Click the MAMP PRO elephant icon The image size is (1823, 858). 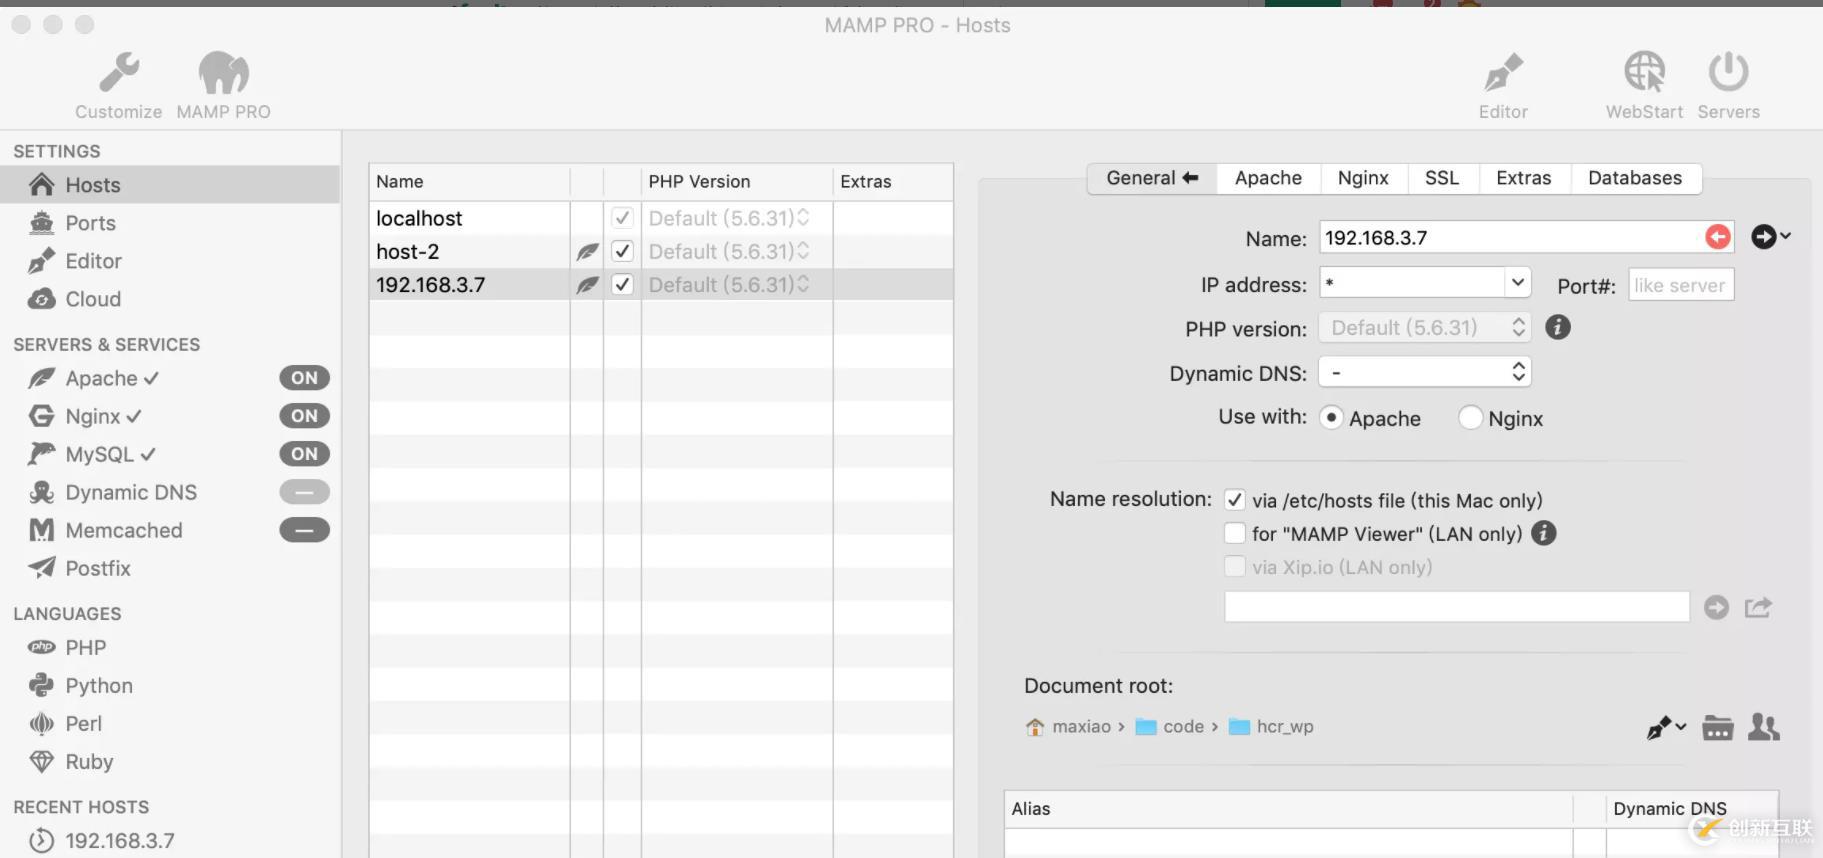point(223,72)
